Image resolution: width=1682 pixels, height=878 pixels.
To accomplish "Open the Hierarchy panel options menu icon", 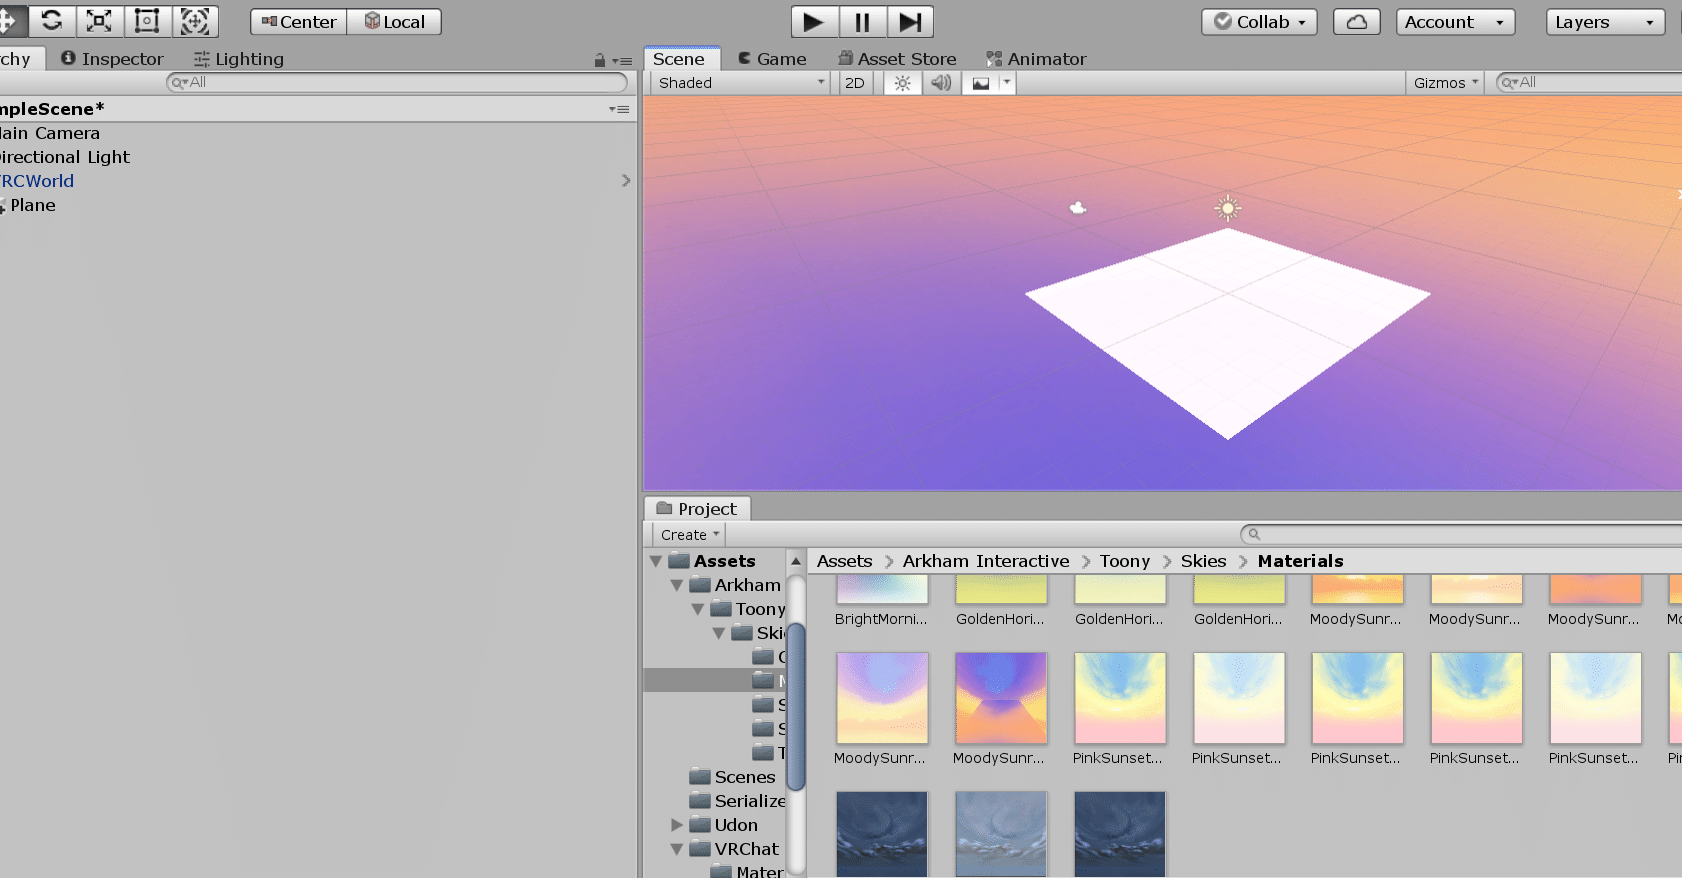I will point(623,61).
